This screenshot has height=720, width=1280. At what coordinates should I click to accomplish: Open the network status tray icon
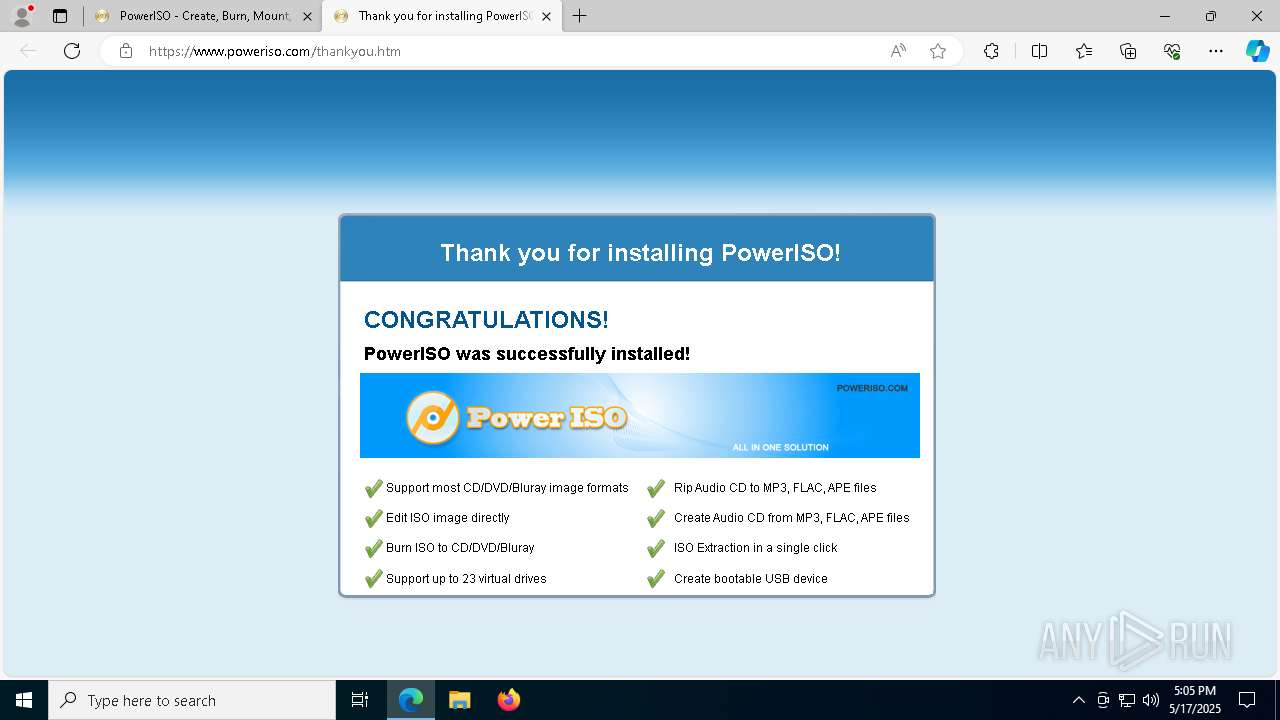point(1127,700)
